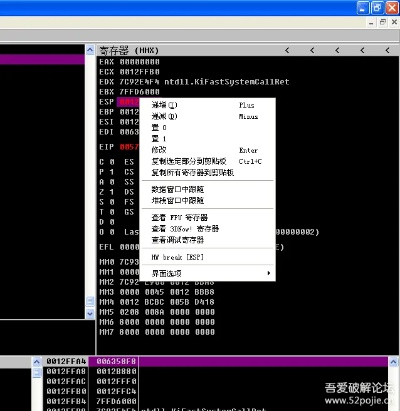Click ntdll.KiFastSystemCallRet text beside EDX
The width and height of the screenshot is (400, 411).
pos(227,82)
